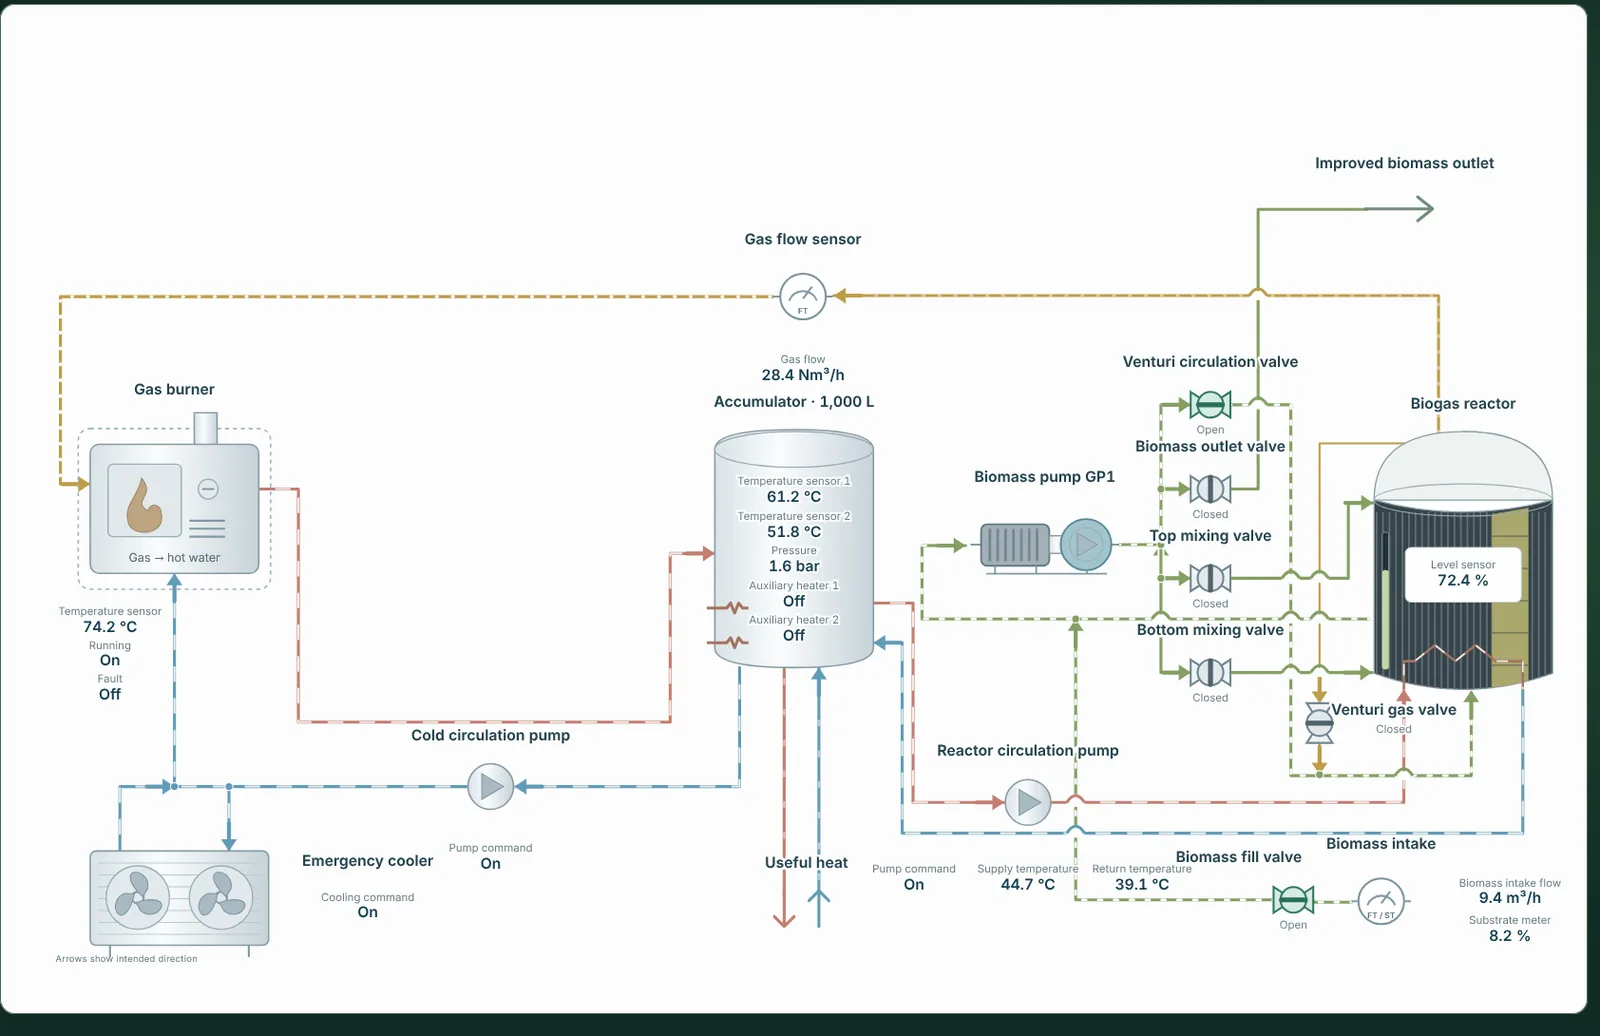Click the Biomass fill valve symbol
This screenshot has height=1036, width=1600.
(1293, 900)
